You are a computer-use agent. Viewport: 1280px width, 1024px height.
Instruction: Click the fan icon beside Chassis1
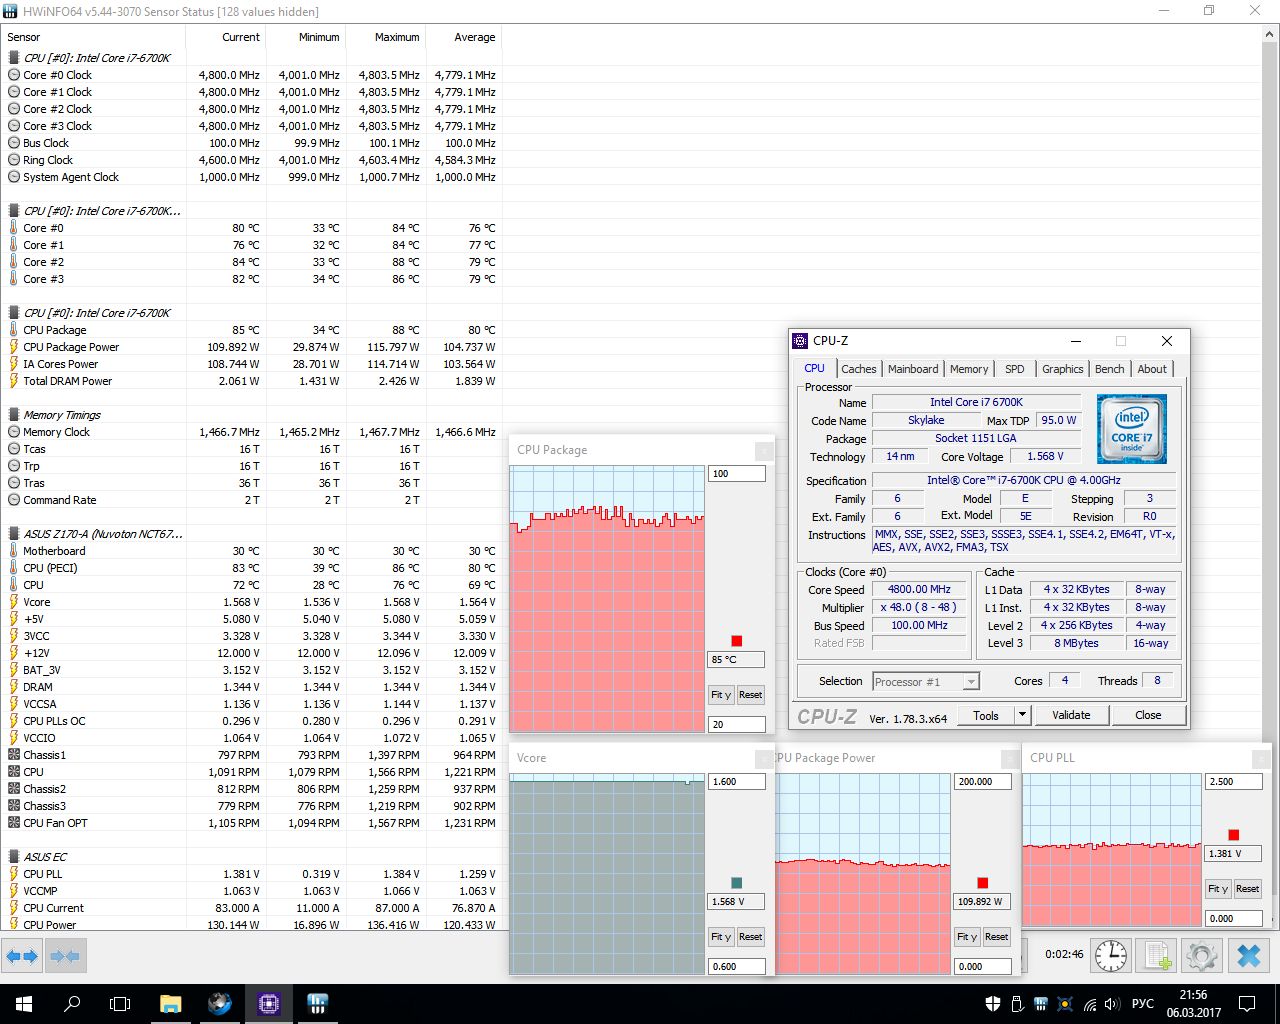point(14,755)
